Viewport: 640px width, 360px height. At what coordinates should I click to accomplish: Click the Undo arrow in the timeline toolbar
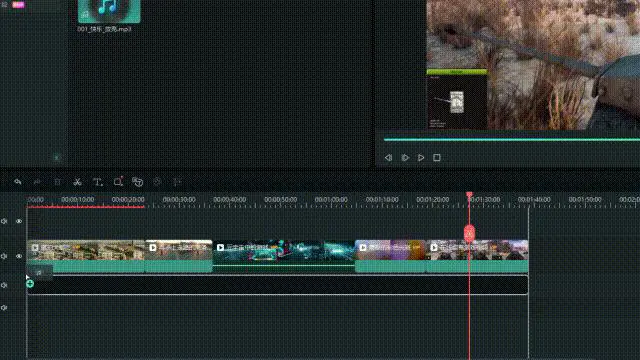(x=18, y=182)
